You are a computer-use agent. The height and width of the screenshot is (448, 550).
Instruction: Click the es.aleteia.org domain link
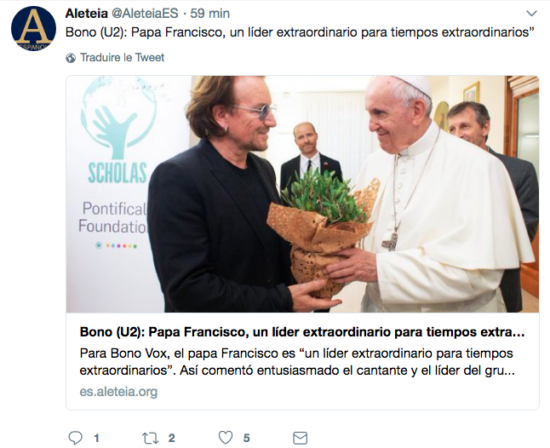click(119, 392)
